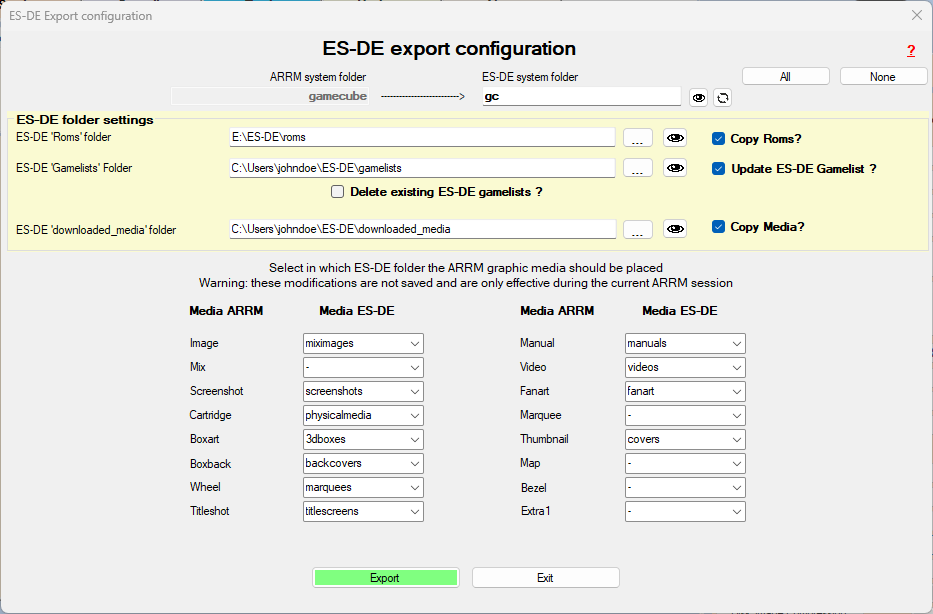
Task: Click eye icon for ES-DE Roms folder
Action: pos(675,138)
